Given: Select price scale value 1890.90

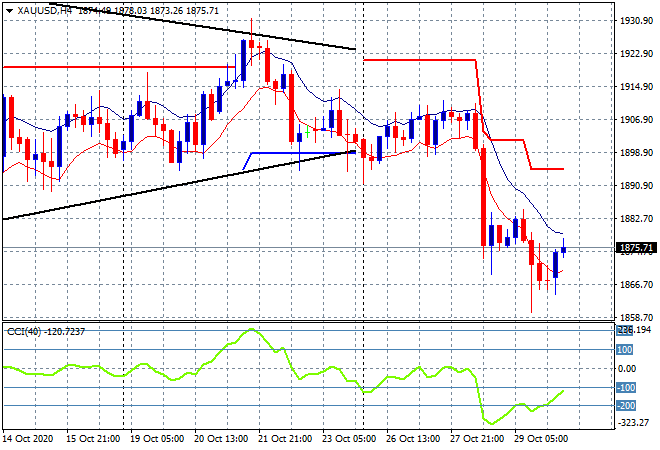Looking at the screenshot, I should point(636,185).
